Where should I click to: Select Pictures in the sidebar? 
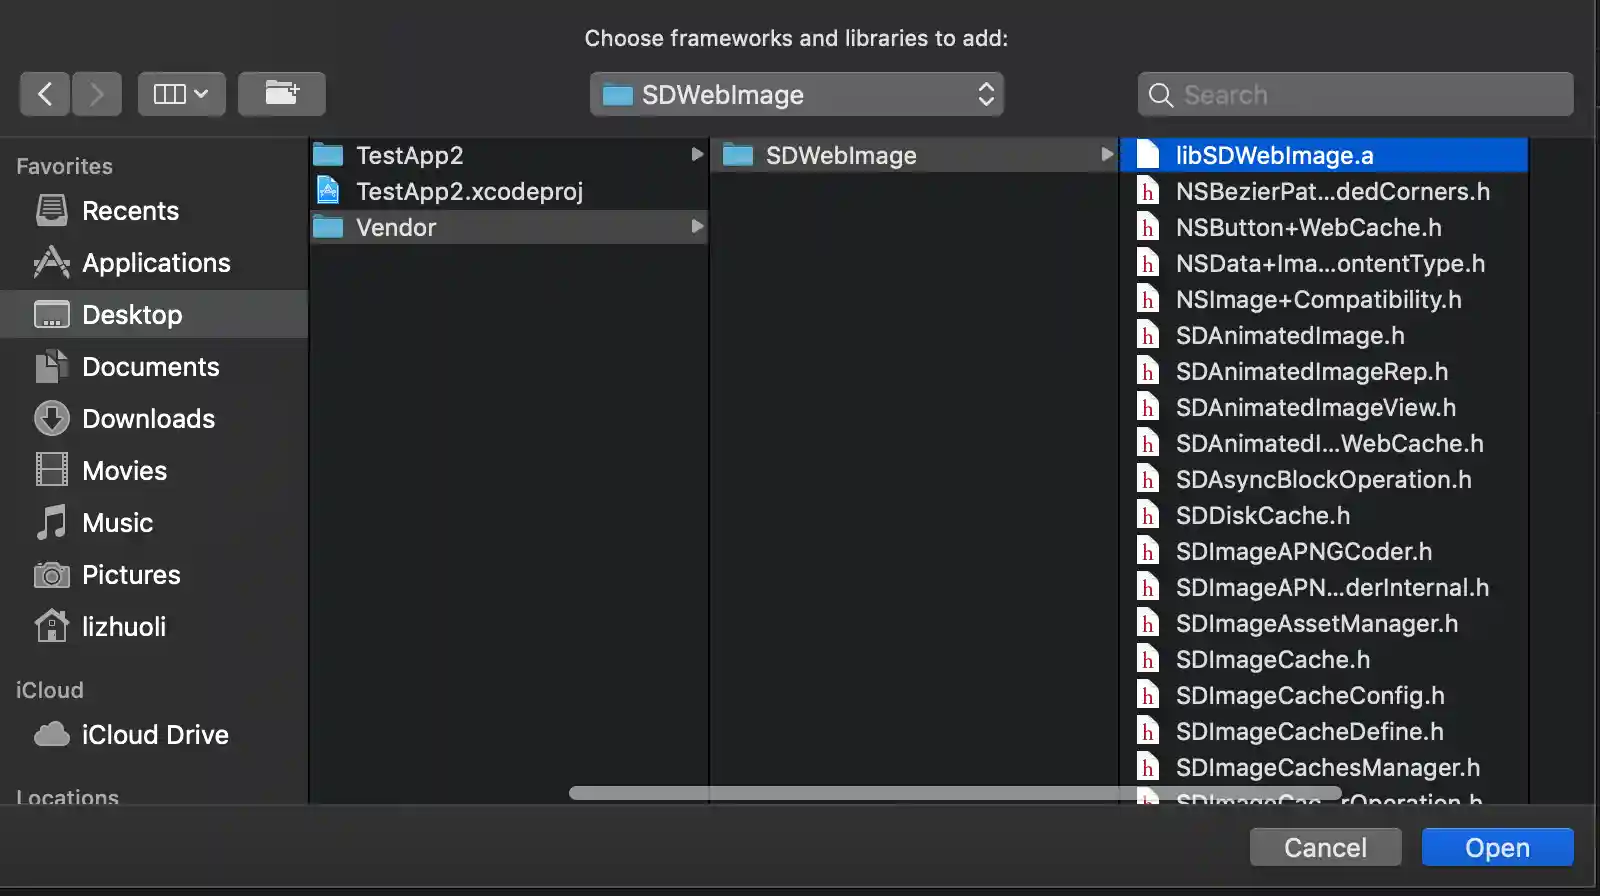tap(131, 575)
